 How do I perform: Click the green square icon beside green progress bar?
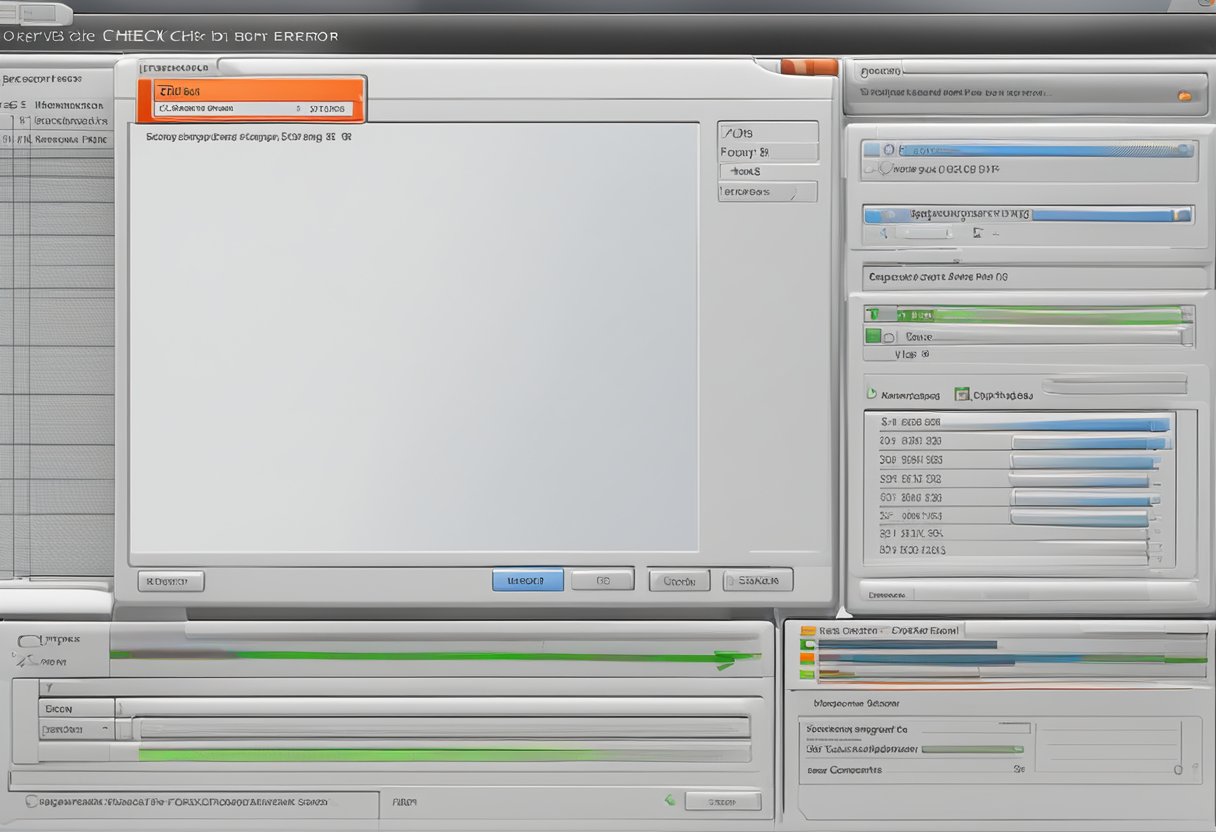(x=873, y=336)
